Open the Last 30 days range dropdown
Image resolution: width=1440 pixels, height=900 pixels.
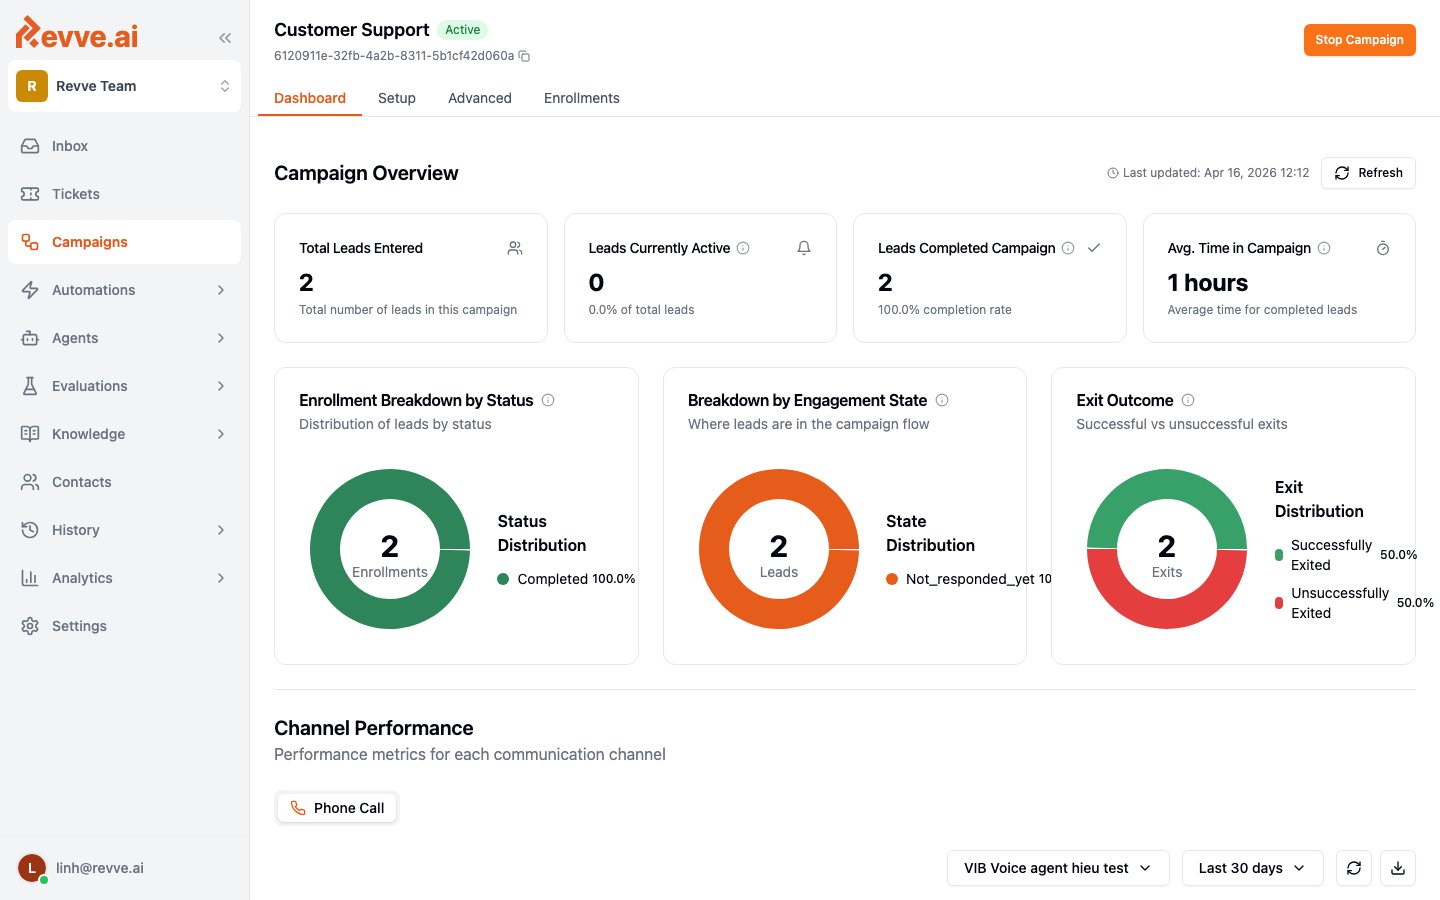(1252, 868)
